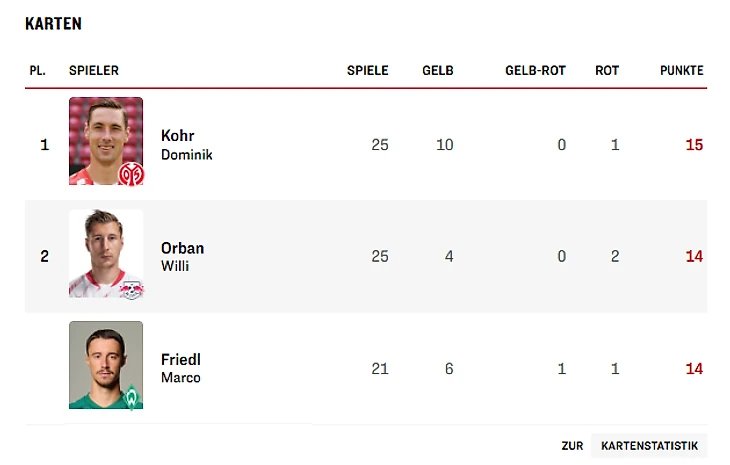Screen dimensions: 730x465
Task: Click the Spieler column header
Action: pyautogui.click(x=94, y=70)
